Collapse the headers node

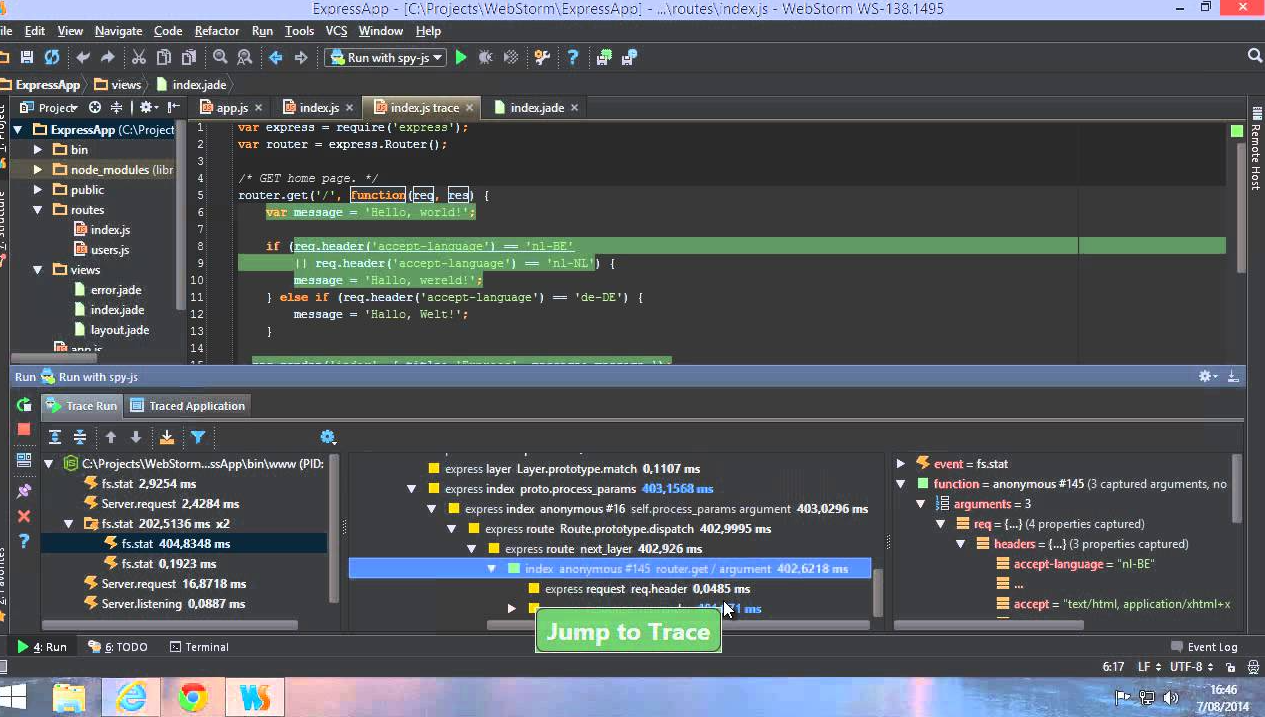pyautogui.click(x=960, y=544)
